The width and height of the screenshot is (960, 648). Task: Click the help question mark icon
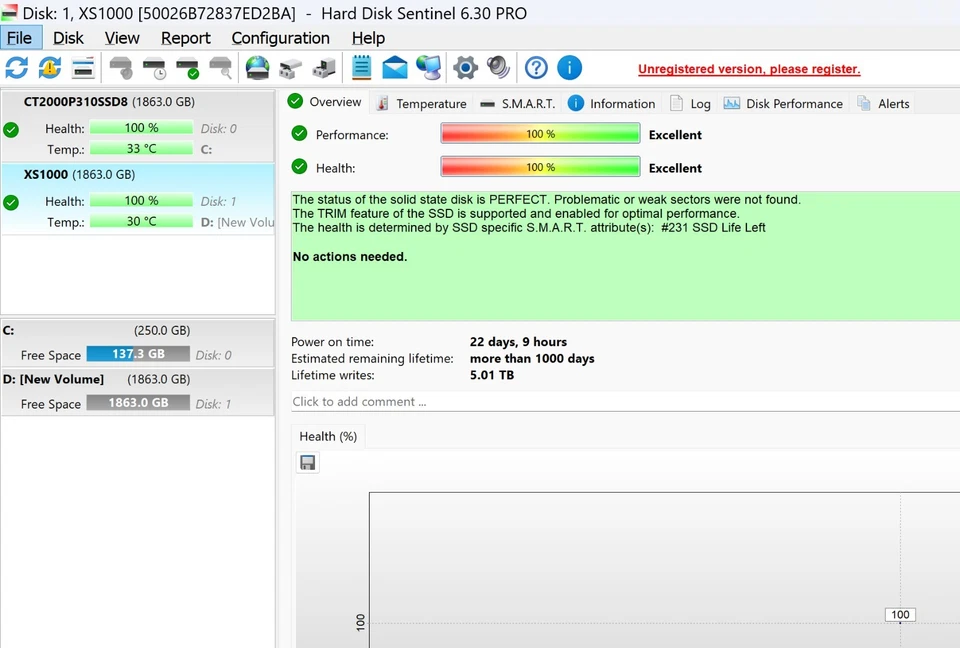536,67
